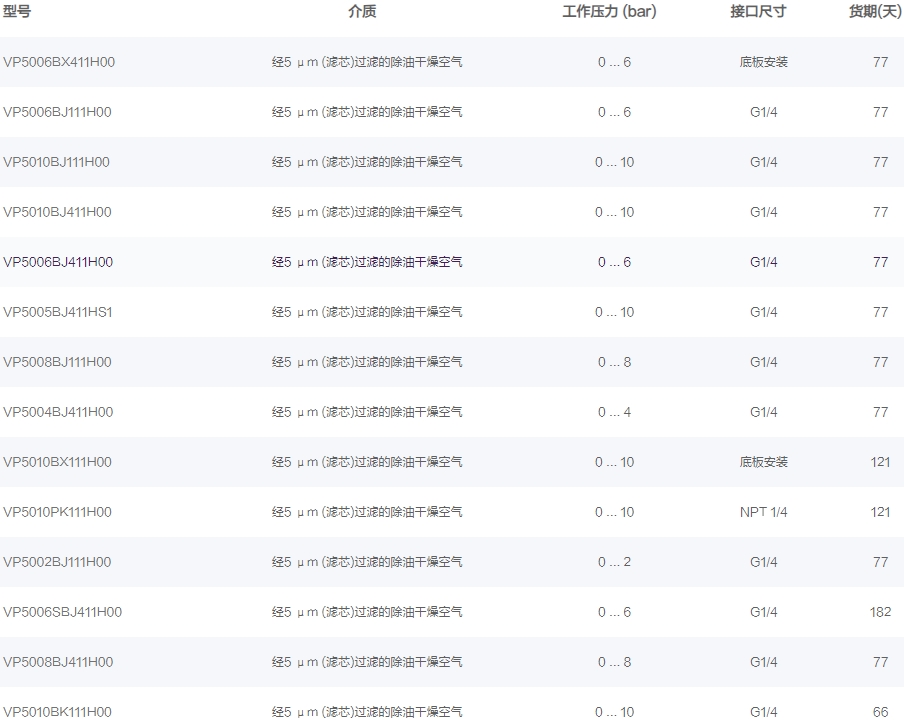This screenshot has width=904, height=722.
Task: Select model VP5010BX111H00
Action: click(57, 462)
